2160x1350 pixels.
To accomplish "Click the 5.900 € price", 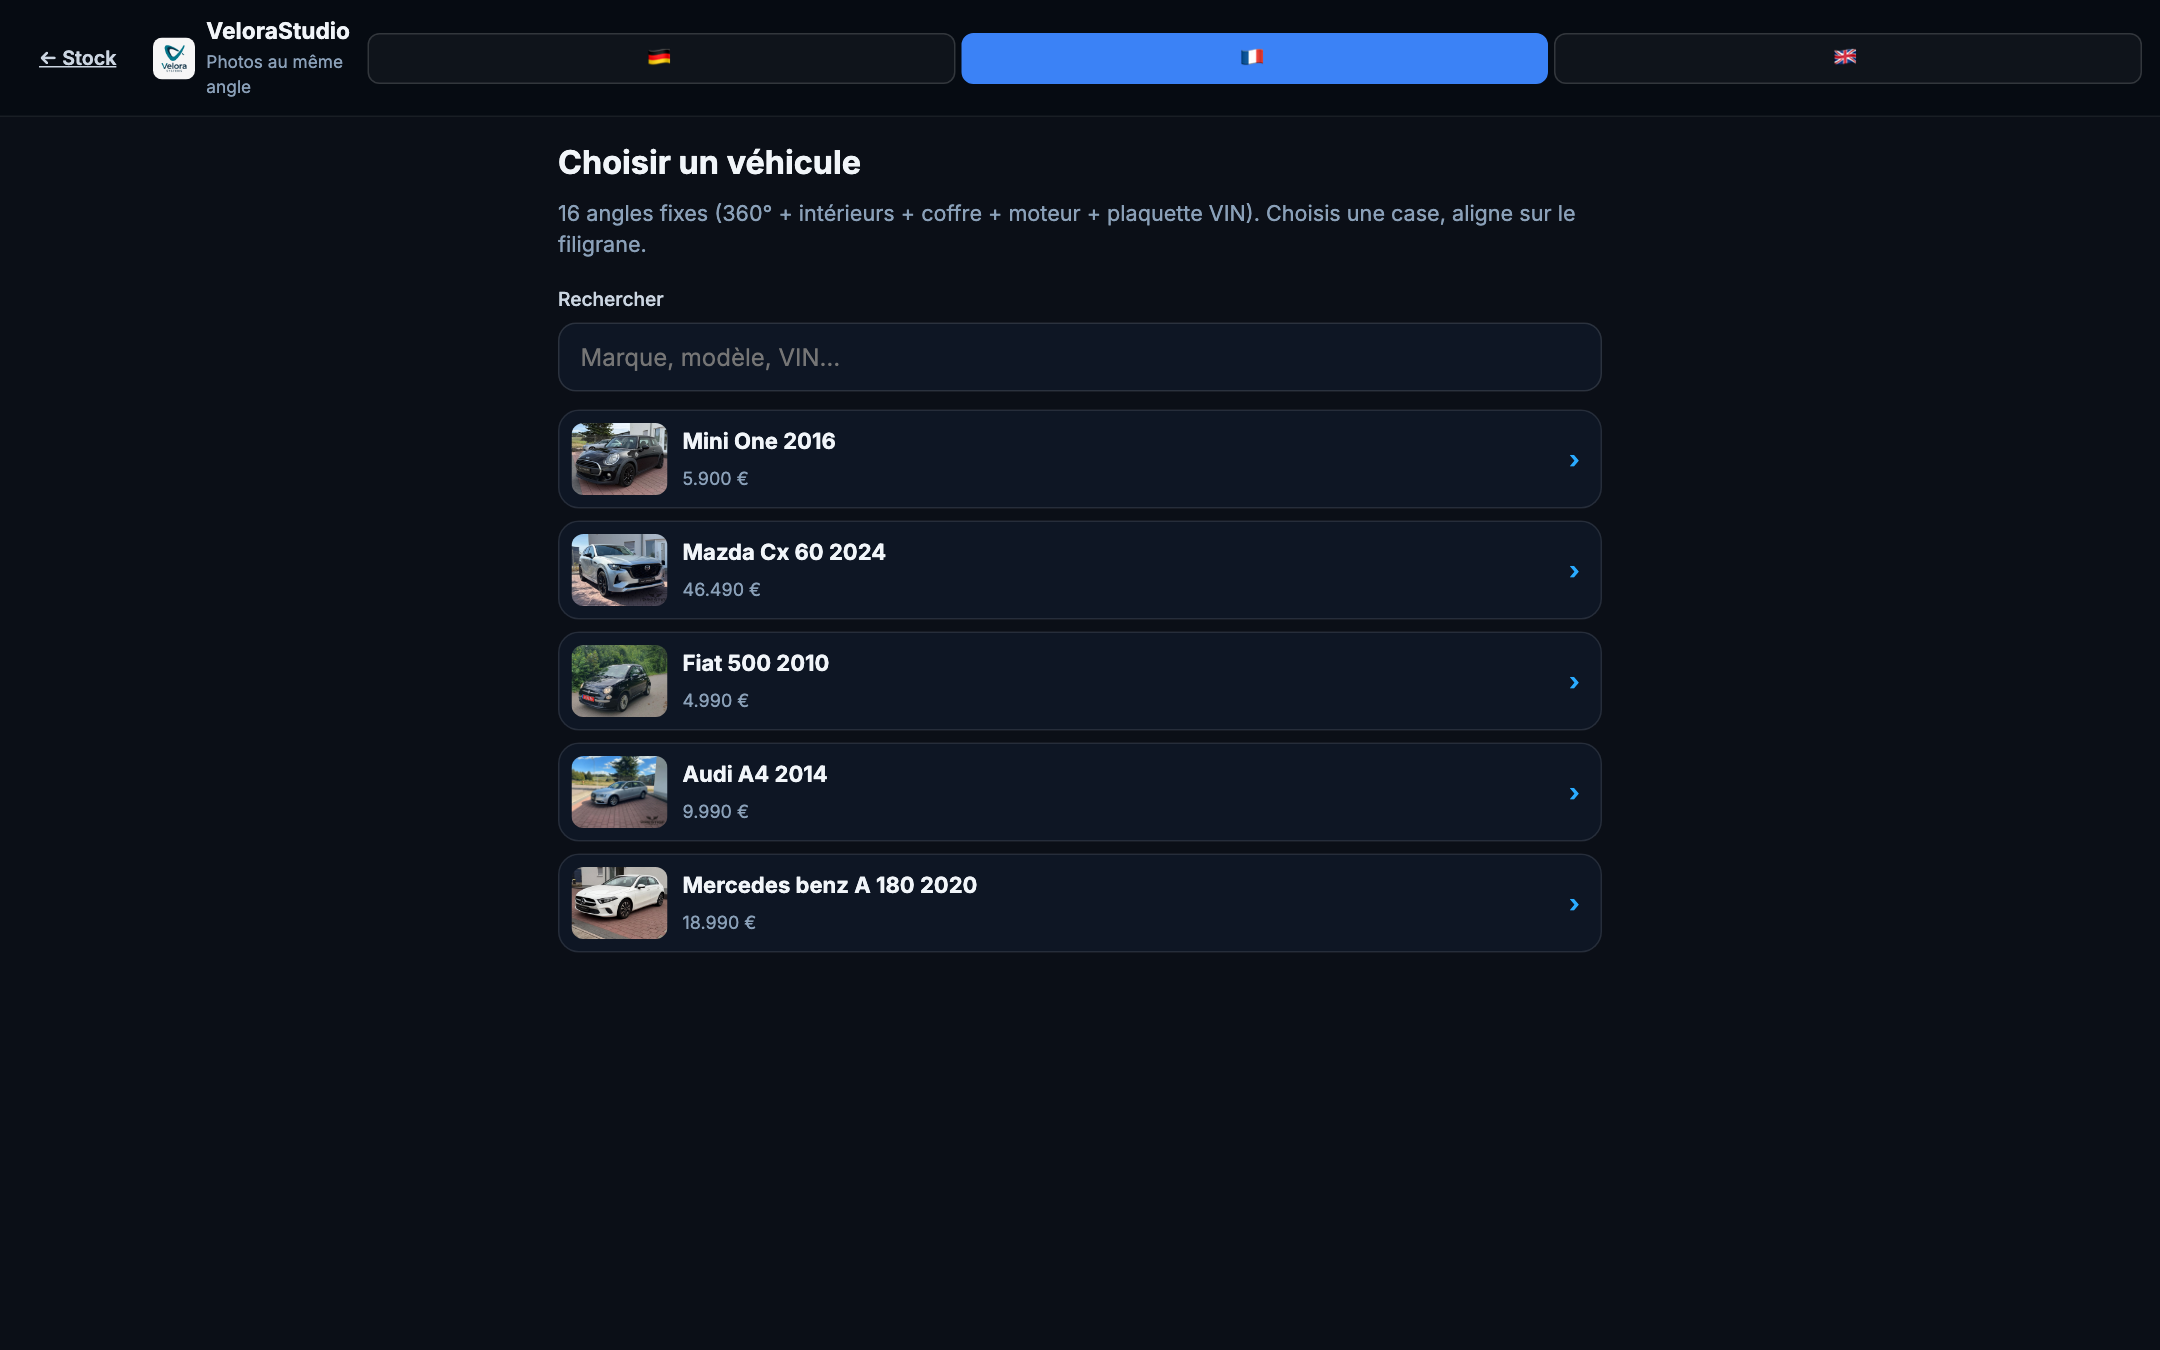I will 716,479.
